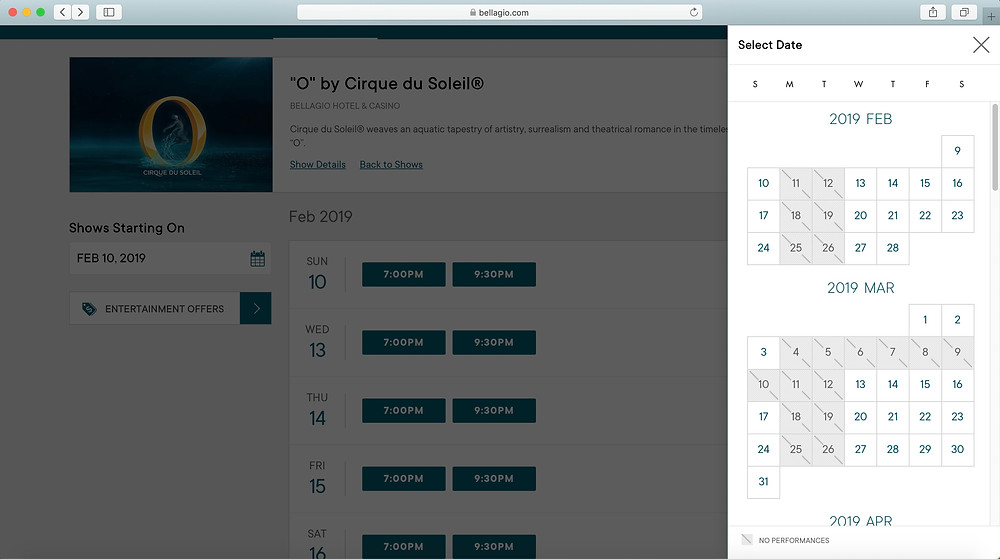Select Saturday 16 7:00PM showtime

(x=404, y=546)
